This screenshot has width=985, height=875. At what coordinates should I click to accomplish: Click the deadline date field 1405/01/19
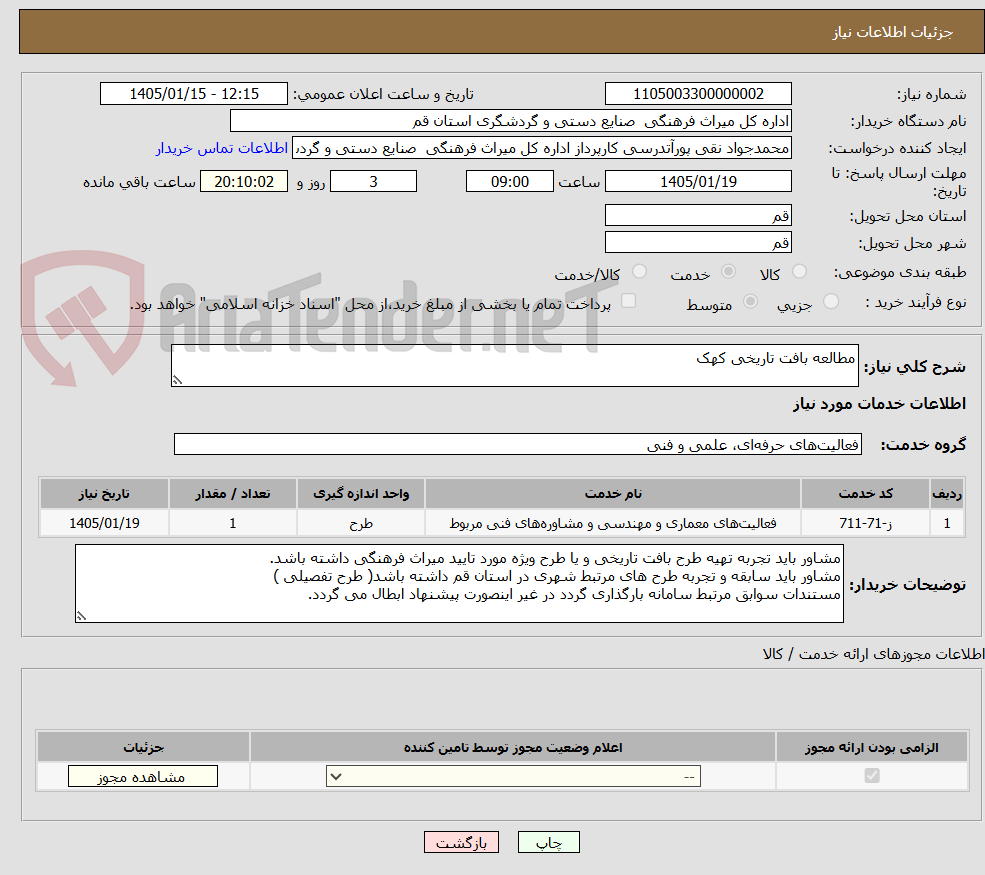point(698,182)
